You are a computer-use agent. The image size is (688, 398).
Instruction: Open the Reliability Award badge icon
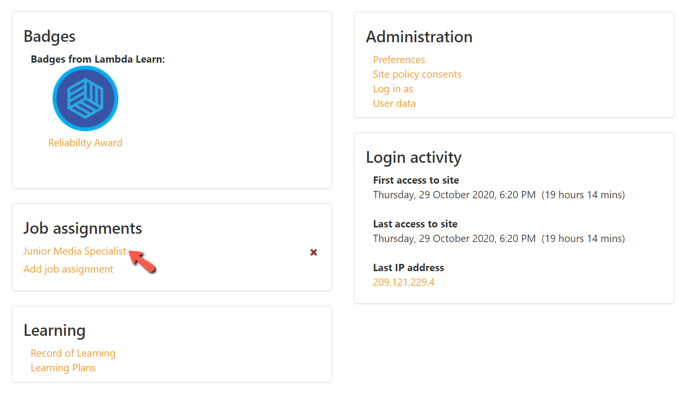[x=86, y=98]
